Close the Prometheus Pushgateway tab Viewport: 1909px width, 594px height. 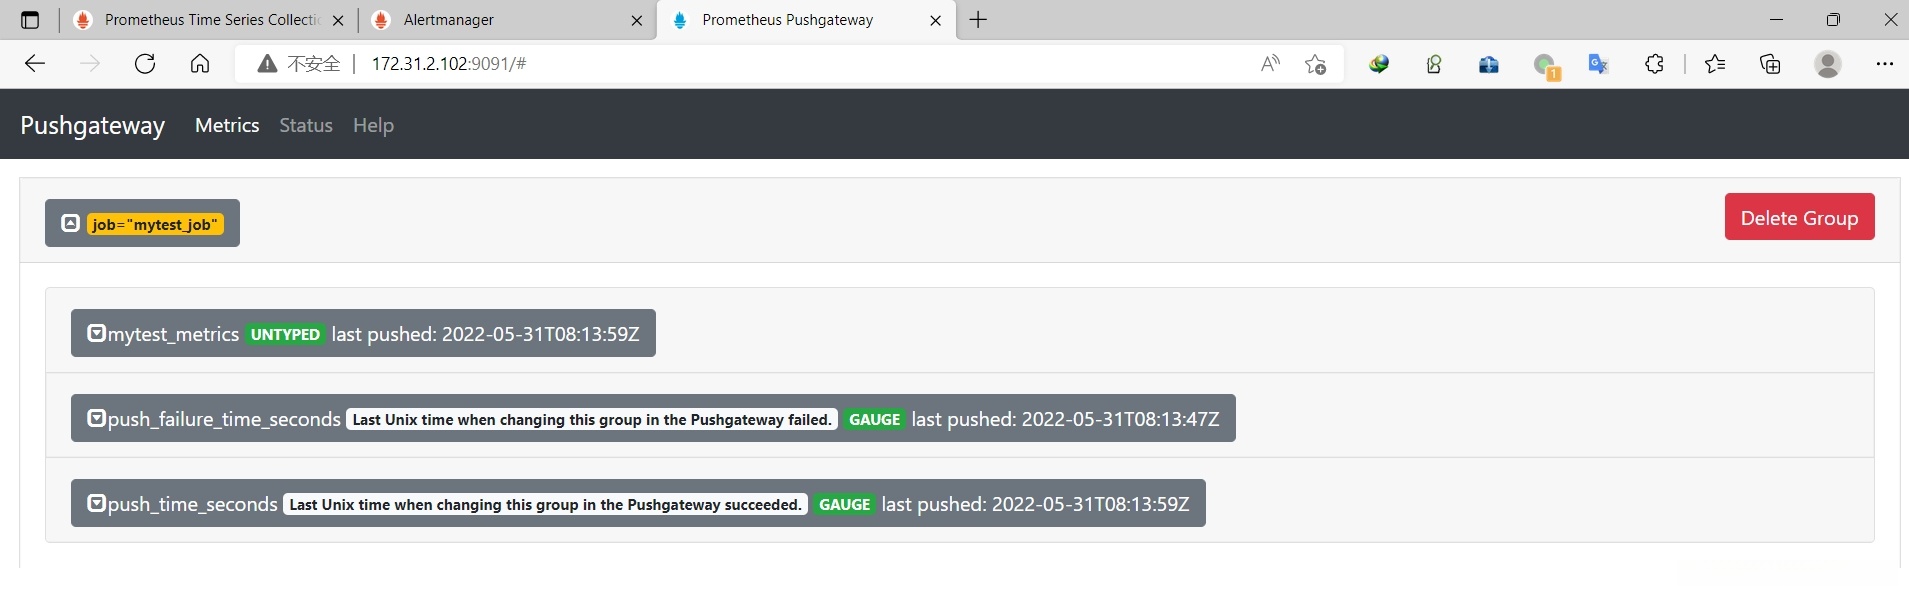click(x=935, y=20)
